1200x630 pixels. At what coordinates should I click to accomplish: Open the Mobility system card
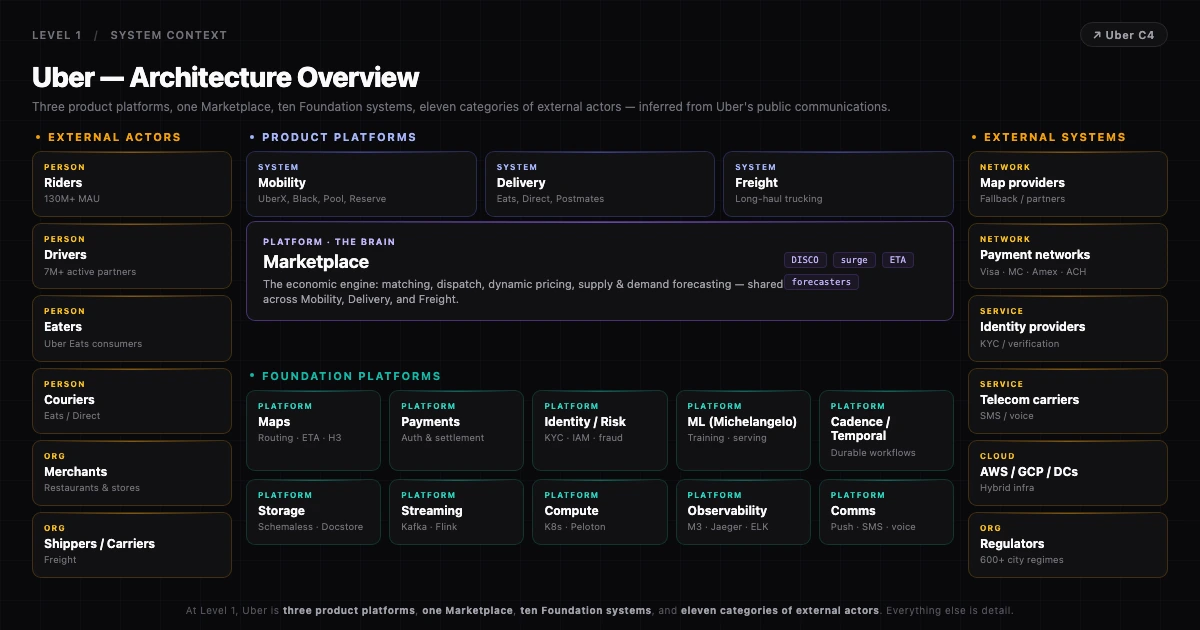pos(361,184)
